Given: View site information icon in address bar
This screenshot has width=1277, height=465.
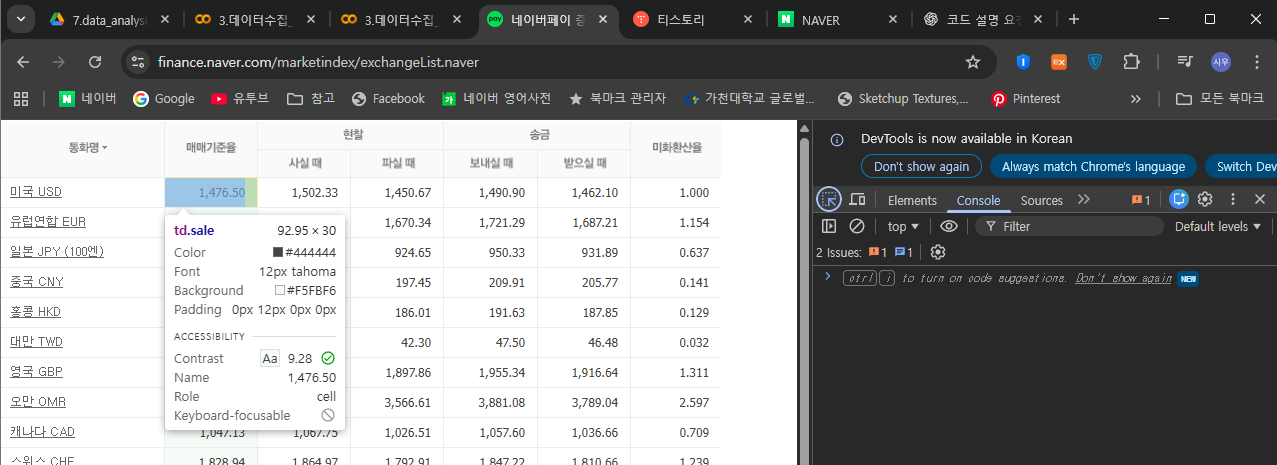Looking at the screenshot, I should [x=139, y=62].
